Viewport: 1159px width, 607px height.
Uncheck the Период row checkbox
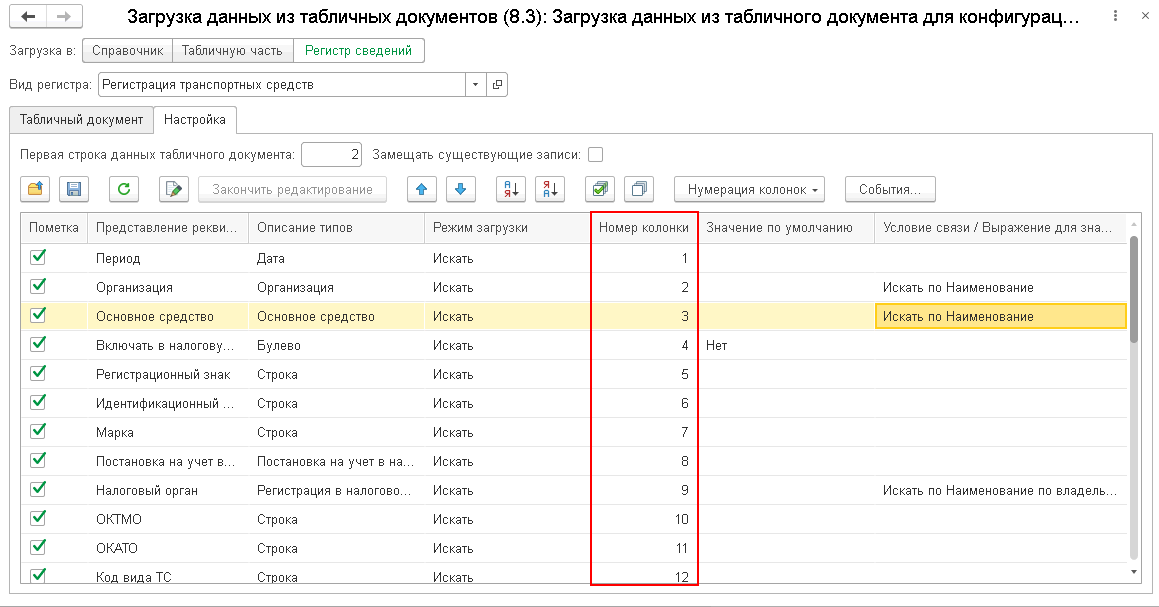point(38,257)
